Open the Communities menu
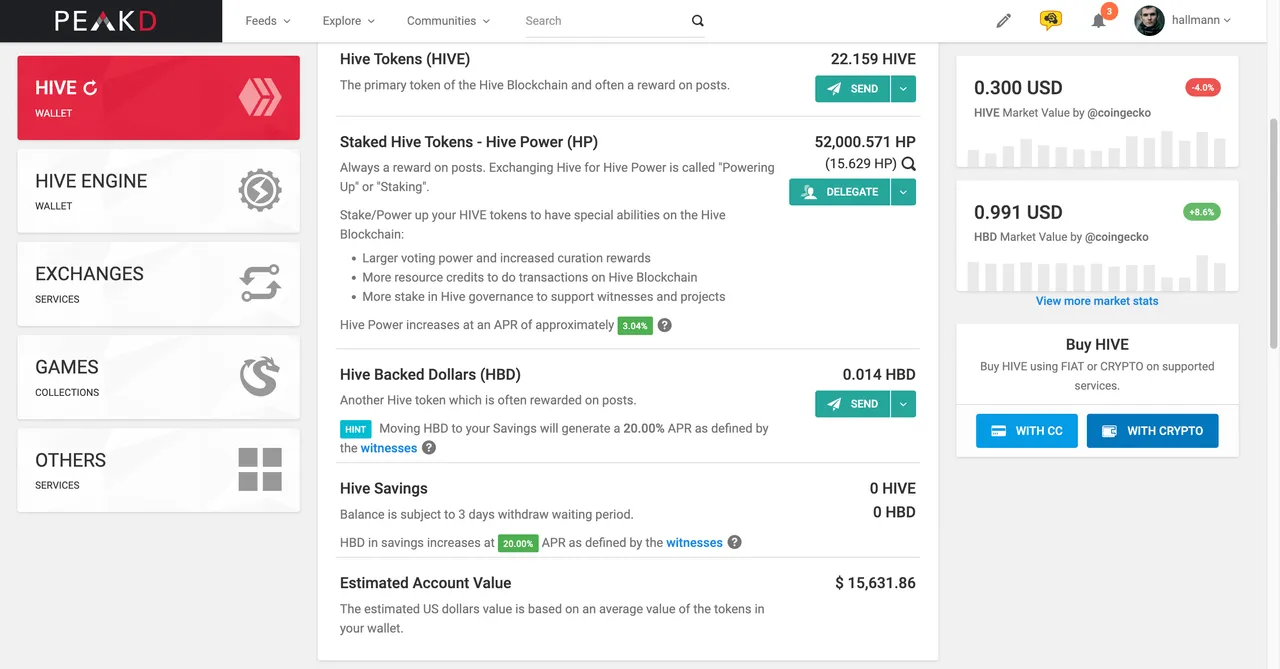This screenshot has width=1280, height=669. coord(448,21)
